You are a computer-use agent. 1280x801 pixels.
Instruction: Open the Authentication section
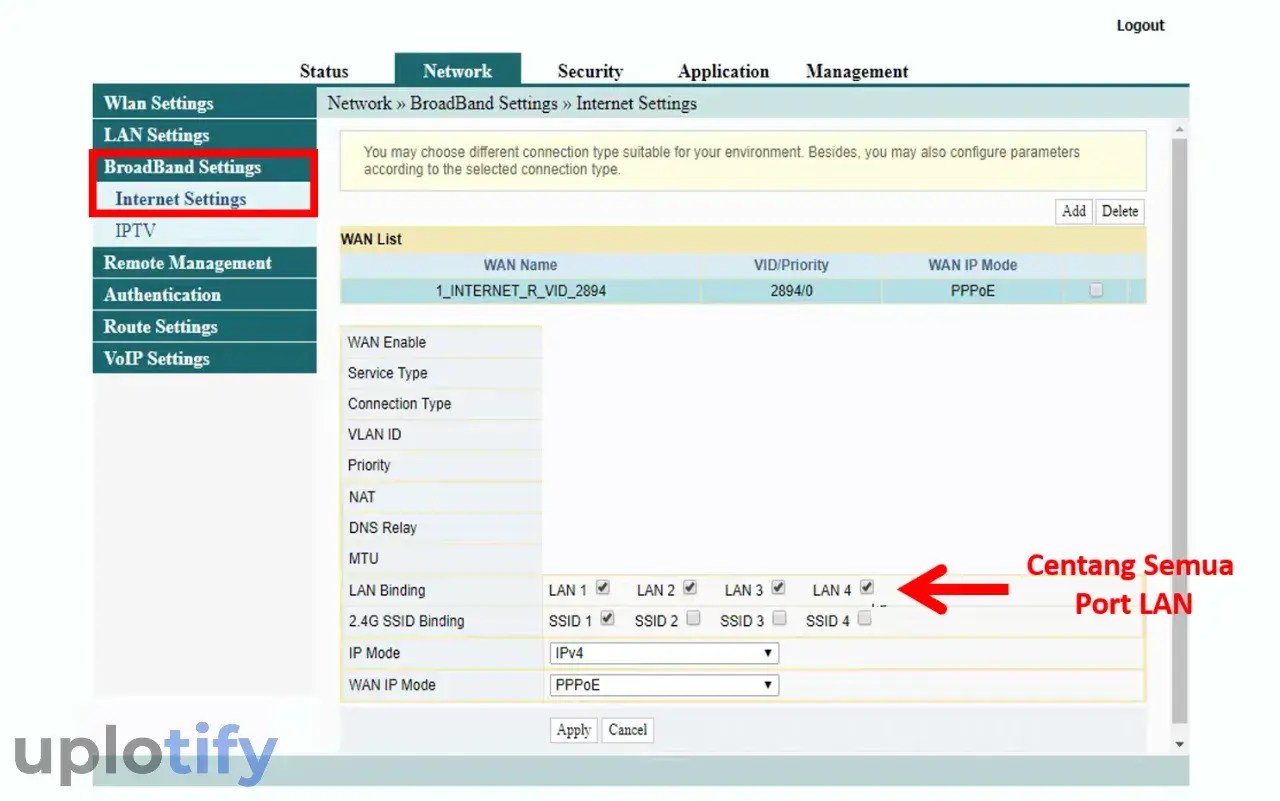coord(161,294)
